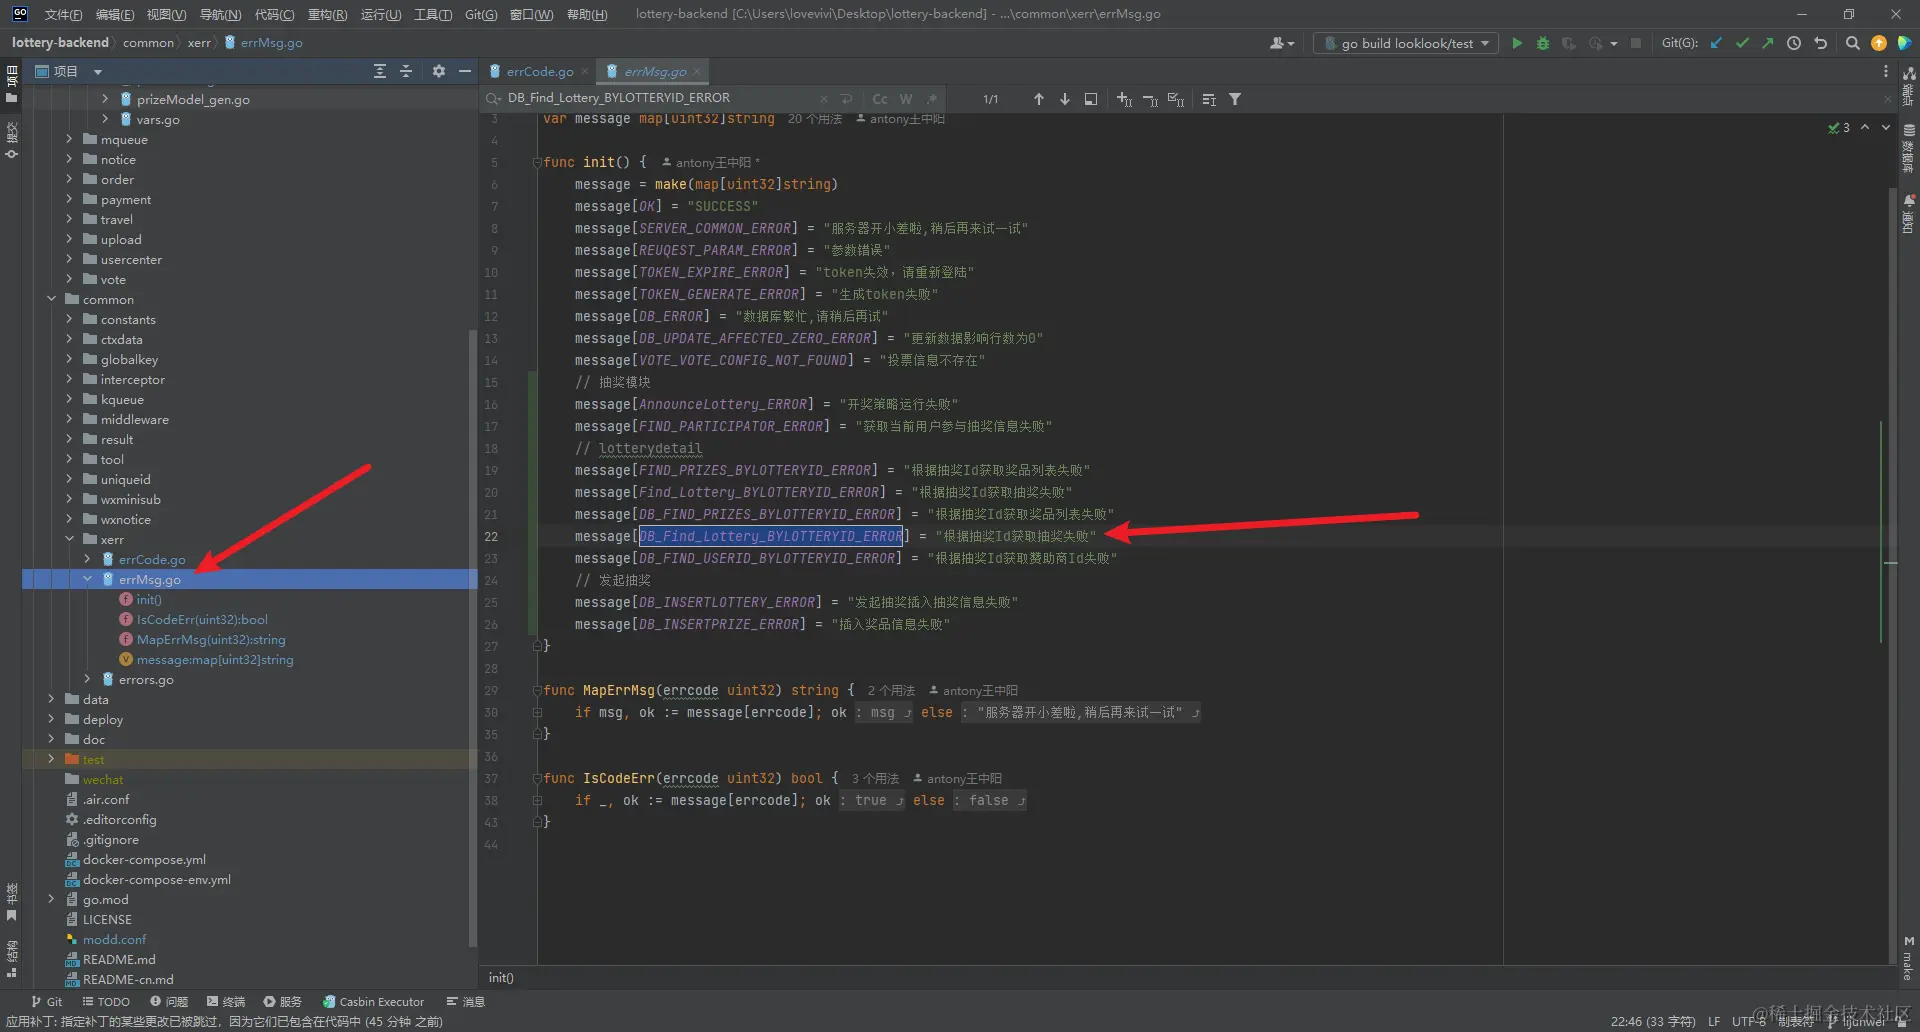Toggle regex option in search bar

click(x=931, y=99)
